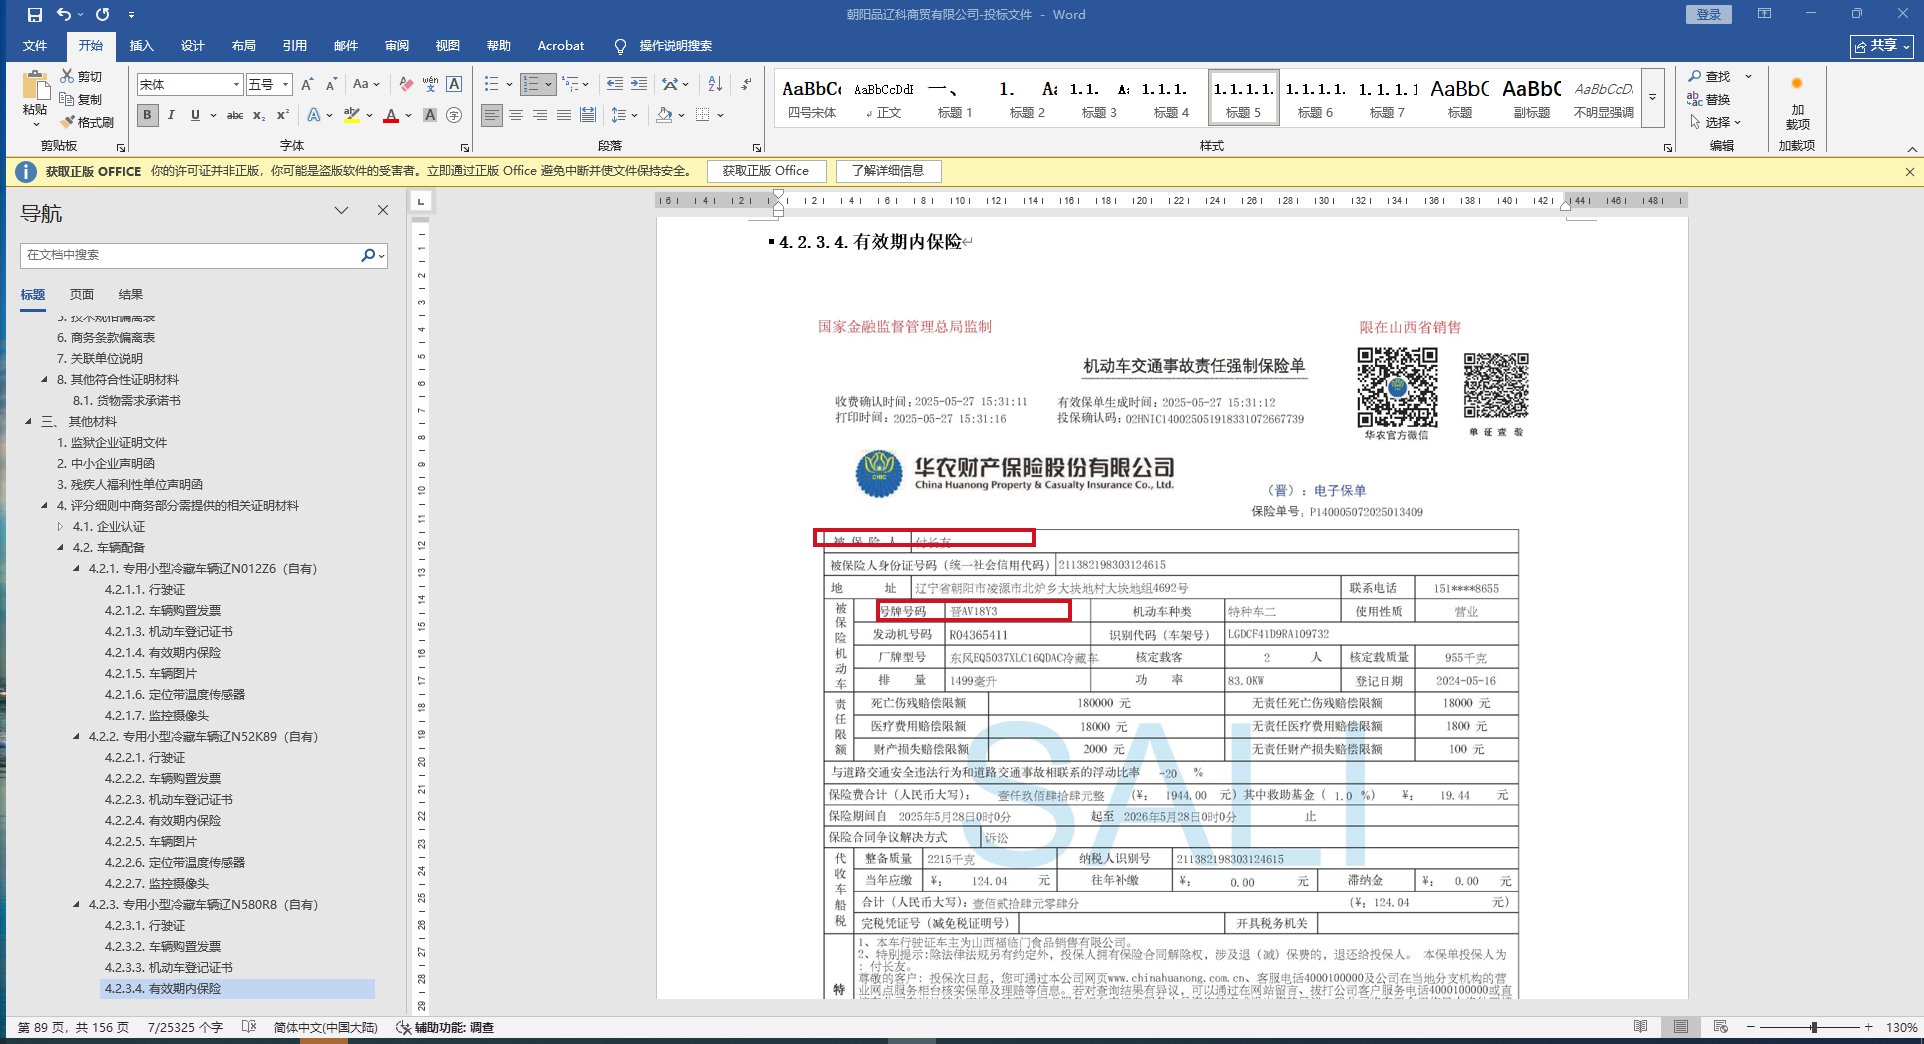Click the superscript x² icon

pyautogui.click(x=283, y=115)
